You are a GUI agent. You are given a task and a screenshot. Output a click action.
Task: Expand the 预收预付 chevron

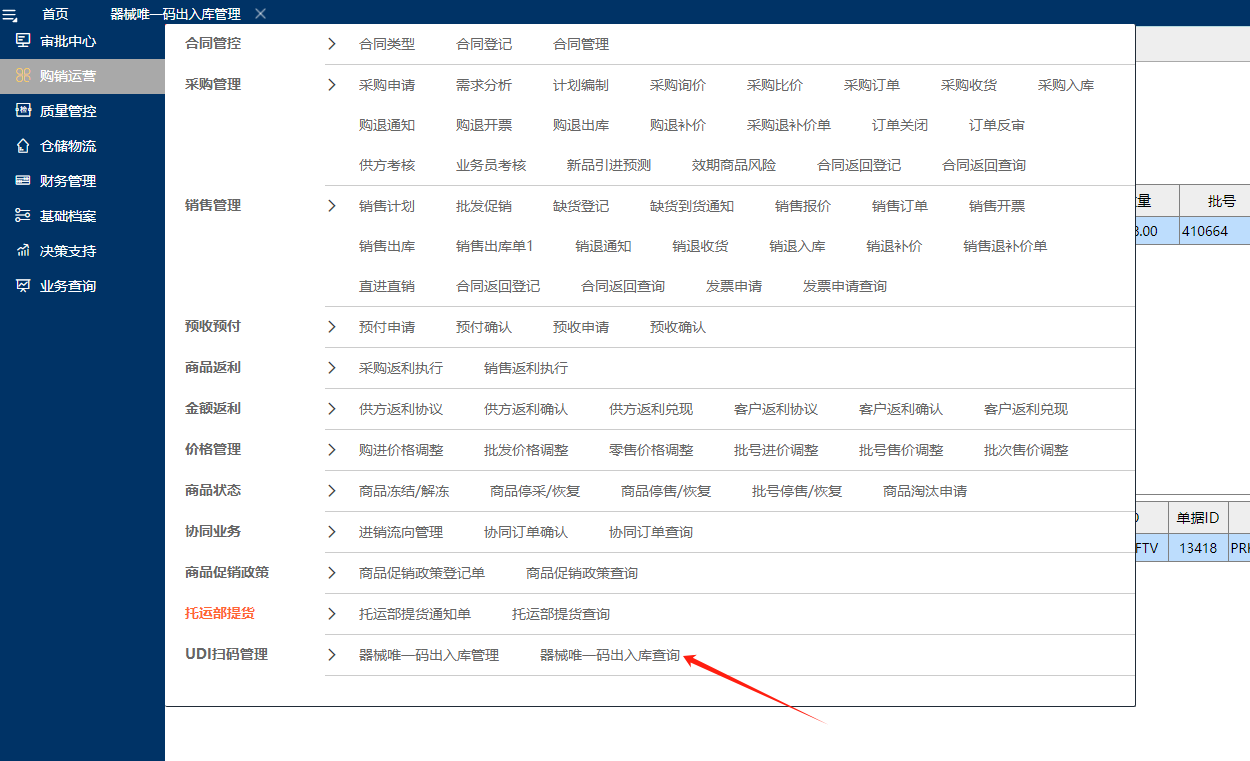coord(332,327)
